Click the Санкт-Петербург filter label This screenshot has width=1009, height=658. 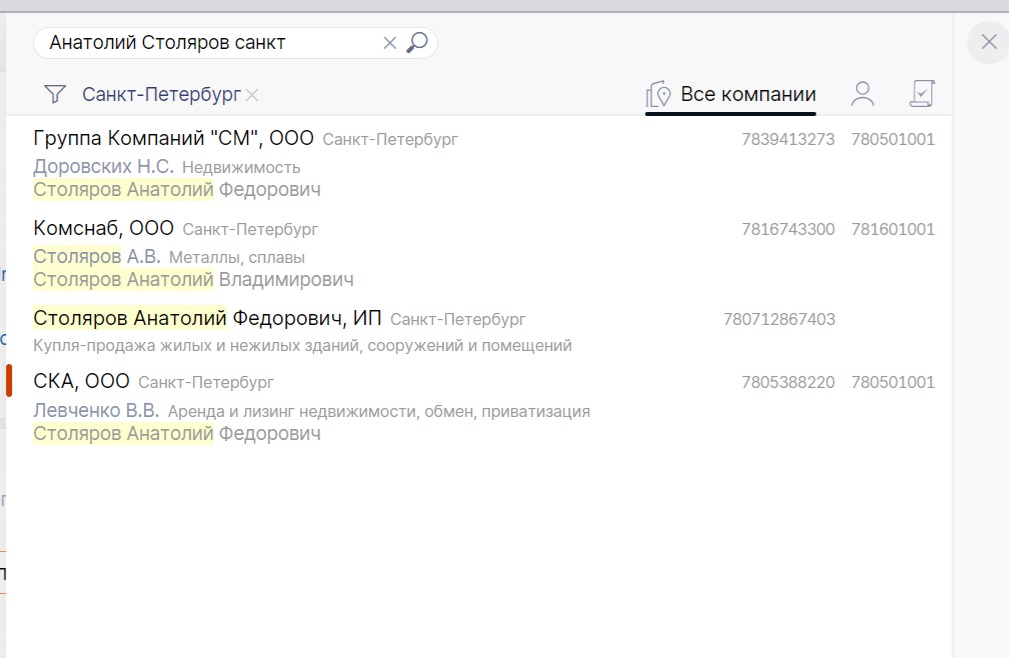(161, 95)
